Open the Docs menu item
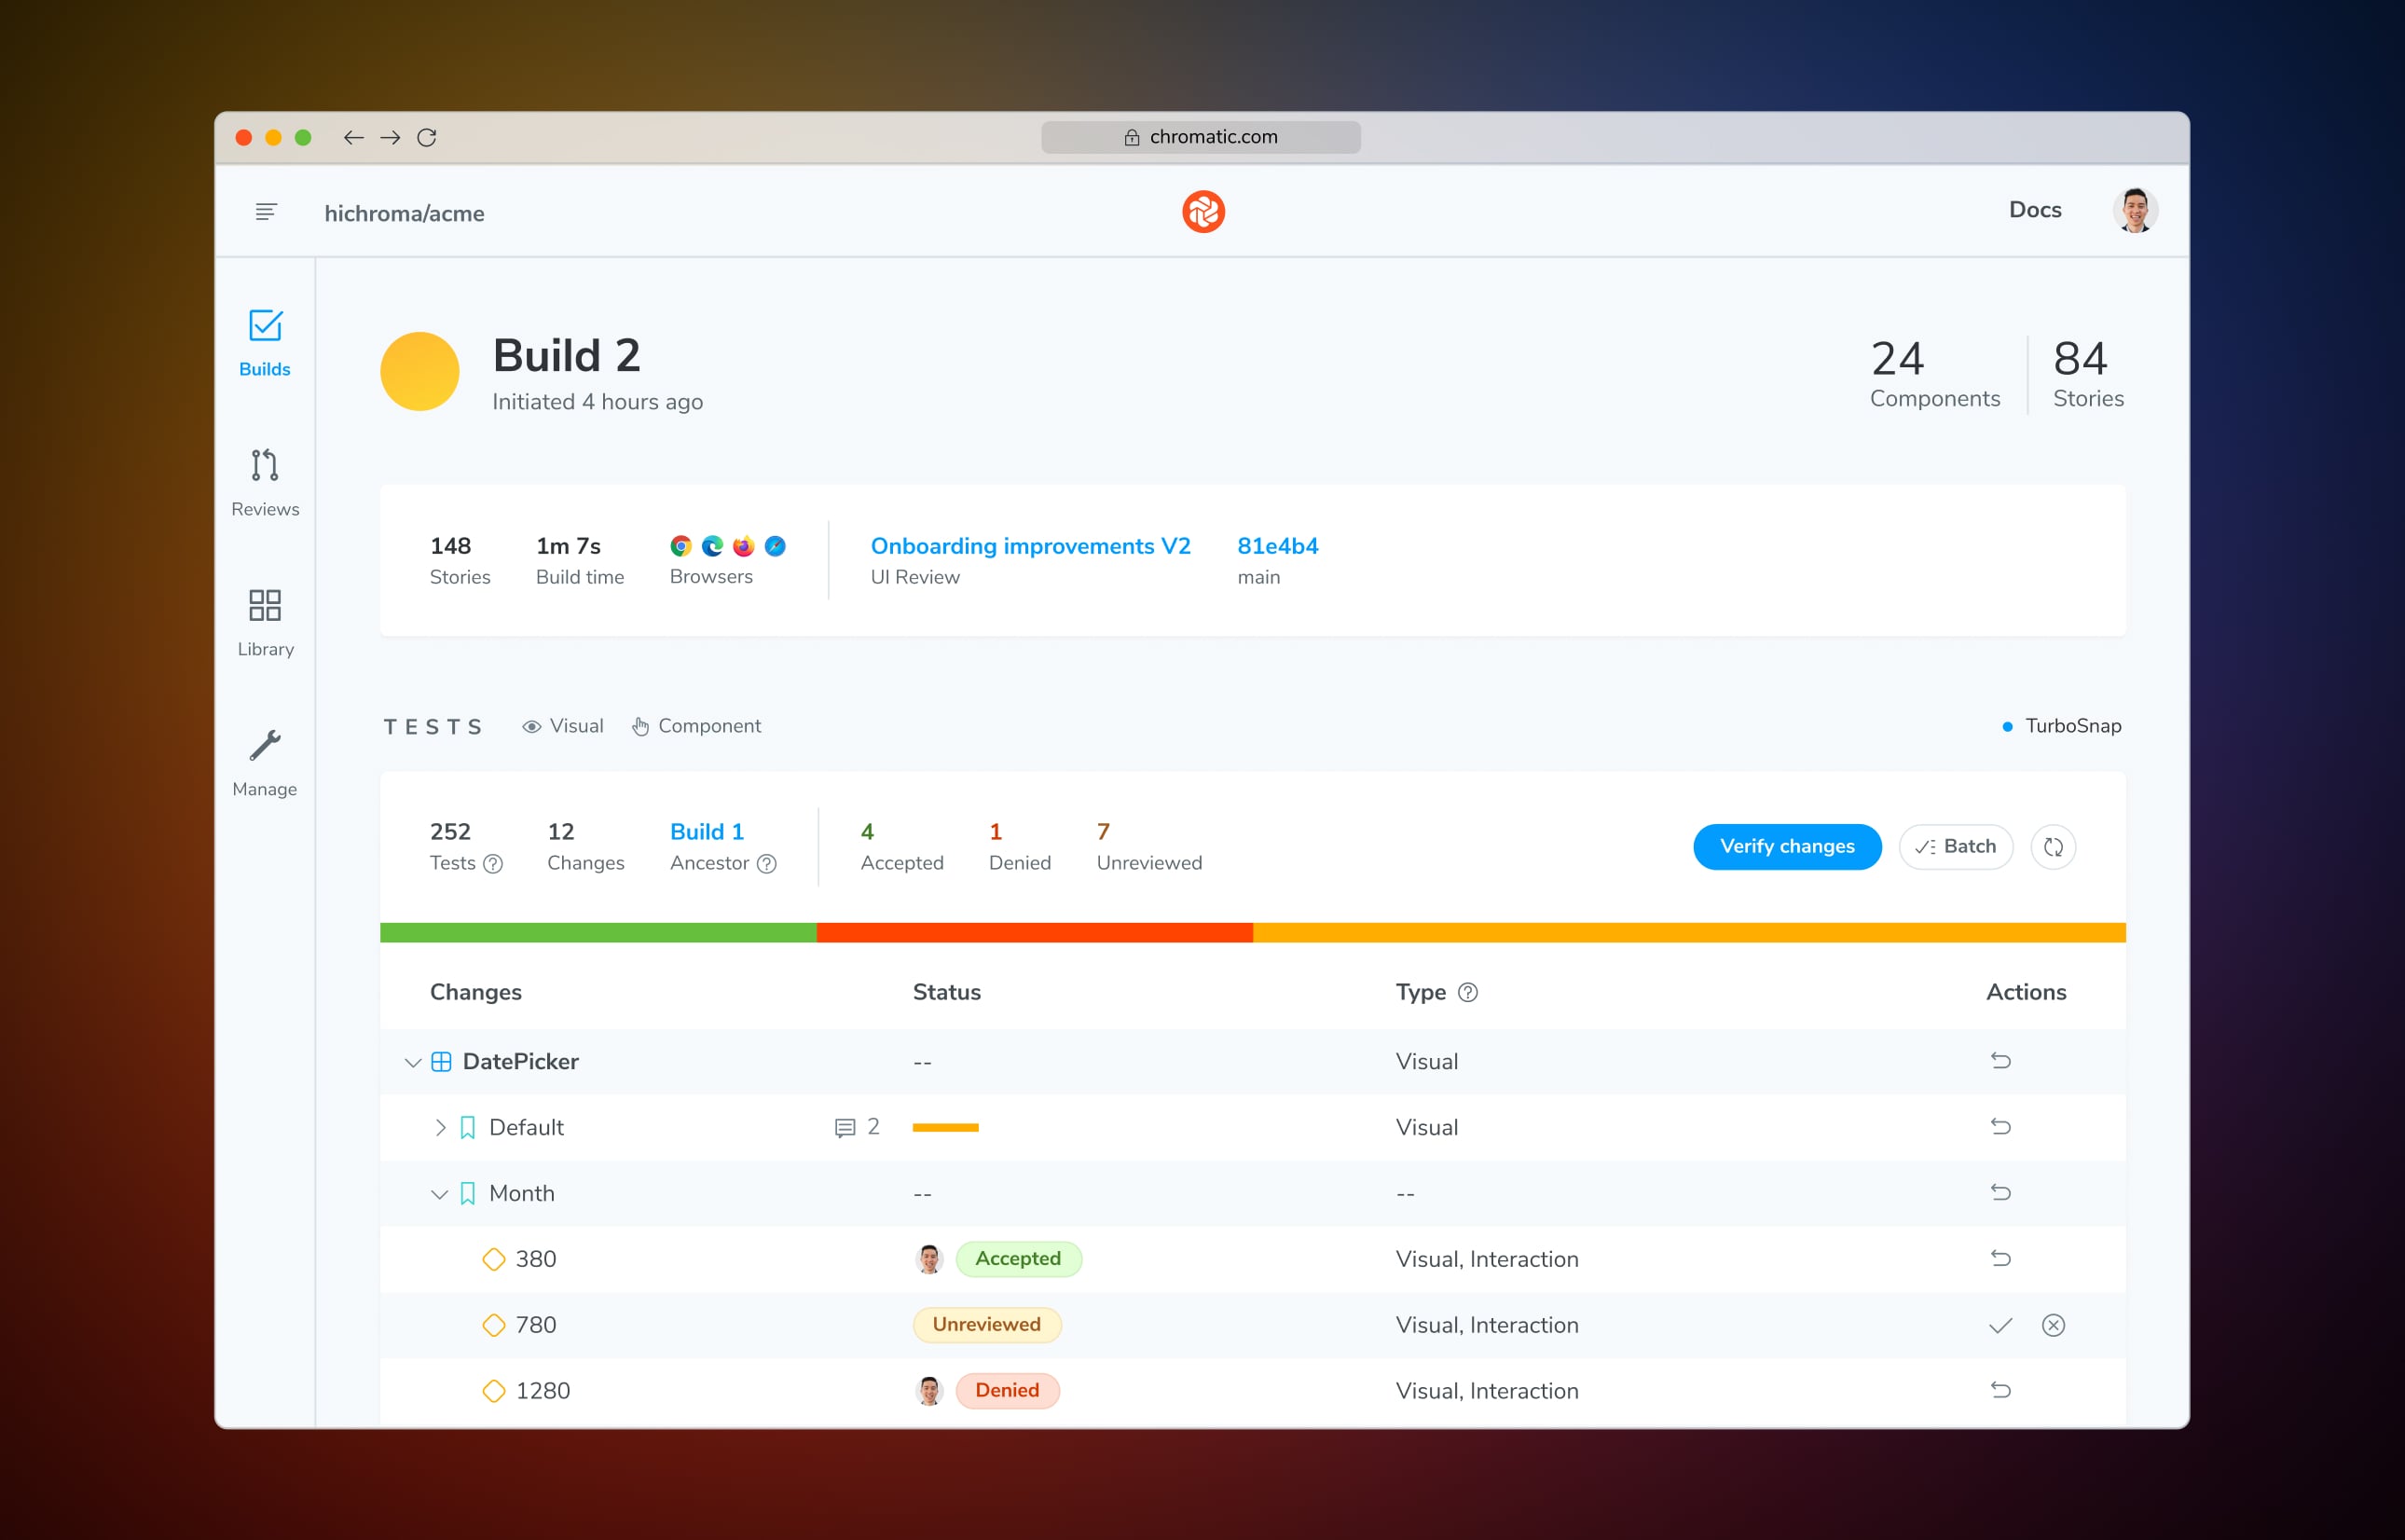The height and width of the screenshot is (1540, 2405). click(x=2035, y=210)
